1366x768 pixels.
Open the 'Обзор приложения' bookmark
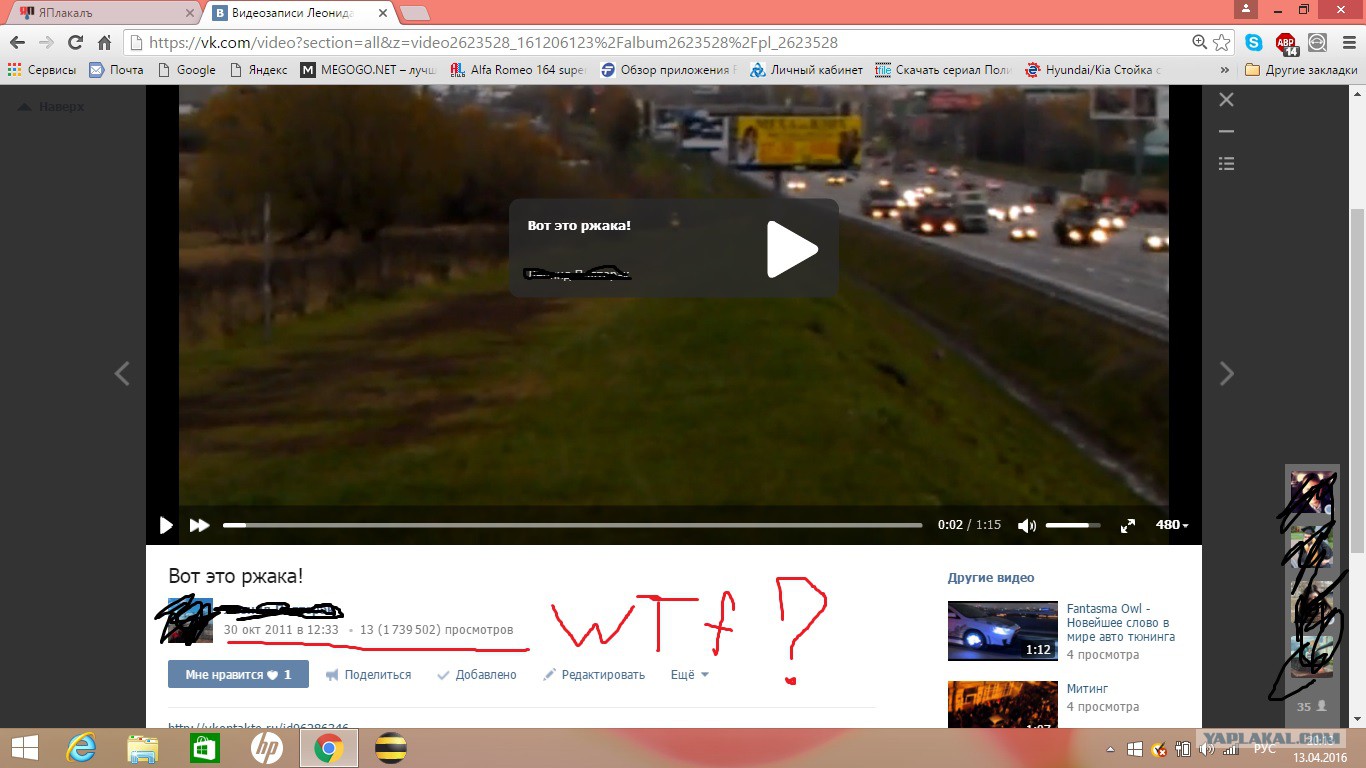(668, 70)
